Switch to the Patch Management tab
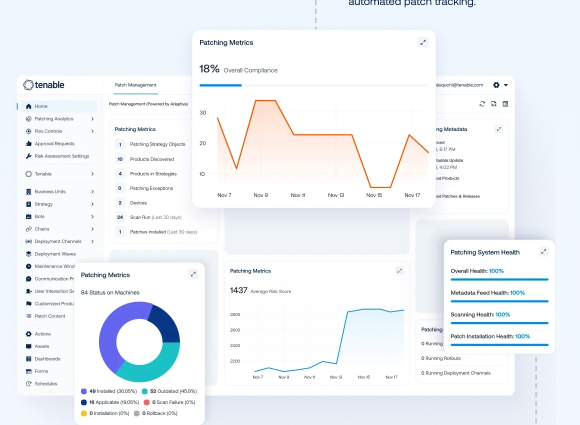 [135, 85]
